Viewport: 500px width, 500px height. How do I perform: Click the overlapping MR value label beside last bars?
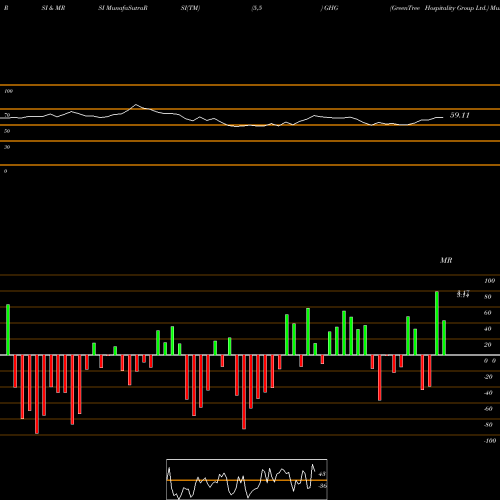click(x=463, y=294)
